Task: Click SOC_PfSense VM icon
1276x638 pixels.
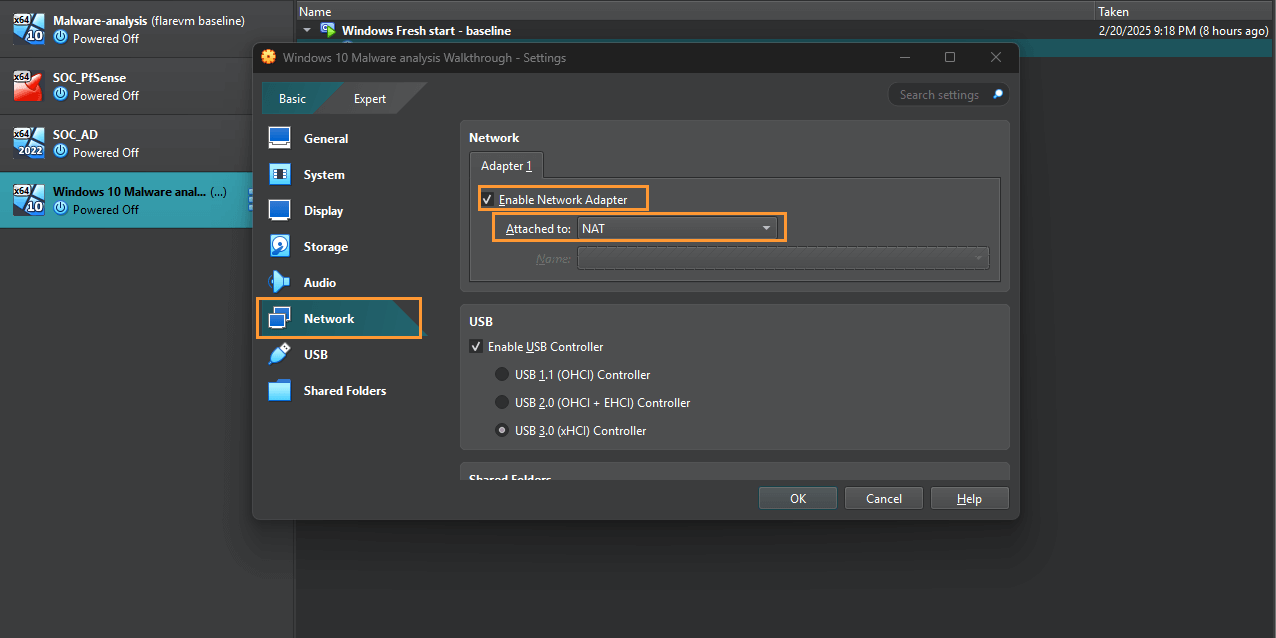Action: [x=28, y=86]
